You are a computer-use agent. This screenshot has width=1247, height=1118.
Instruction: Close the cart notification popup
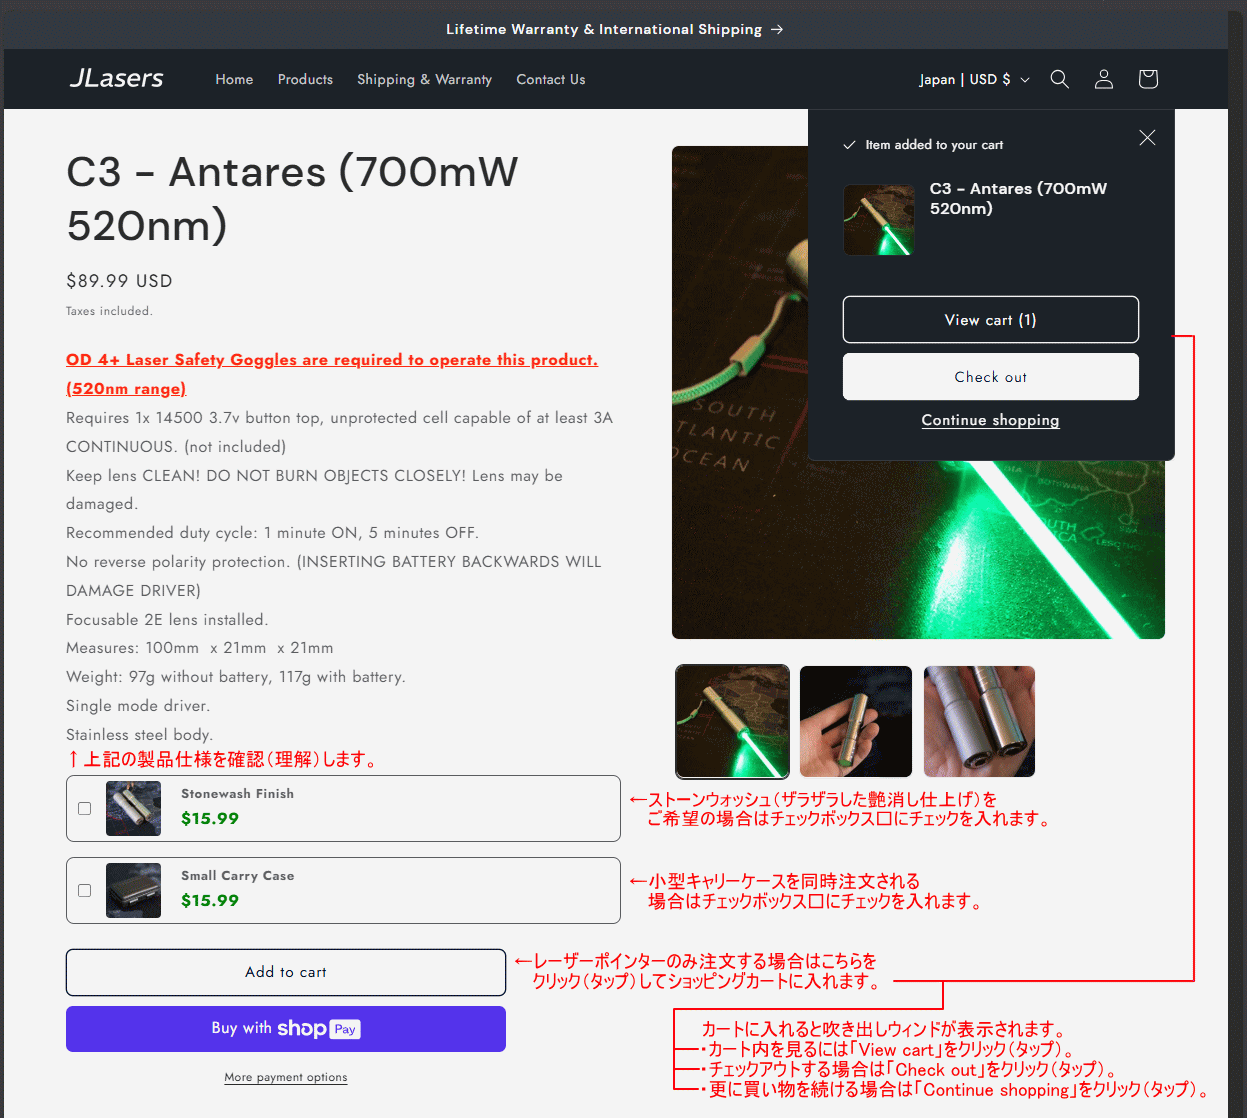pos(1147,138)
